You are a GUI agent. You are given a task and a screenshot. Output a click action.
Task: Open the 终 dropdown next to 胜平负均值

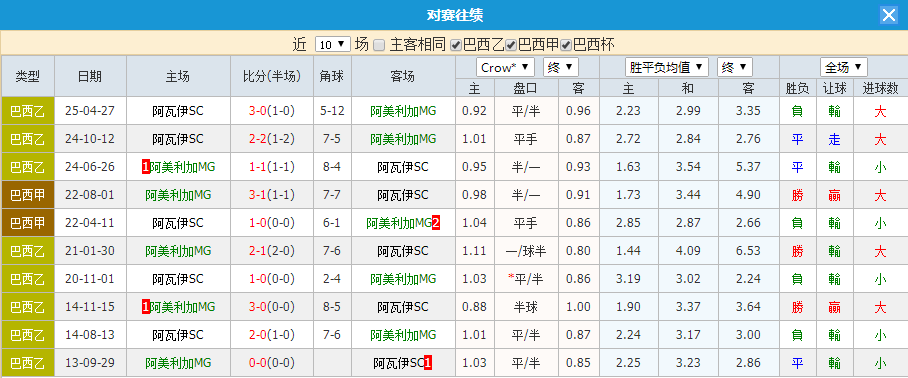coord(734,67)
